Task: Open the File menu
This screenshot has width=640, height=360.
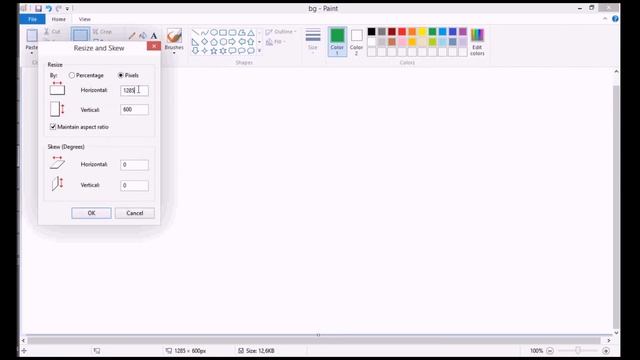Action: (33, 19)
